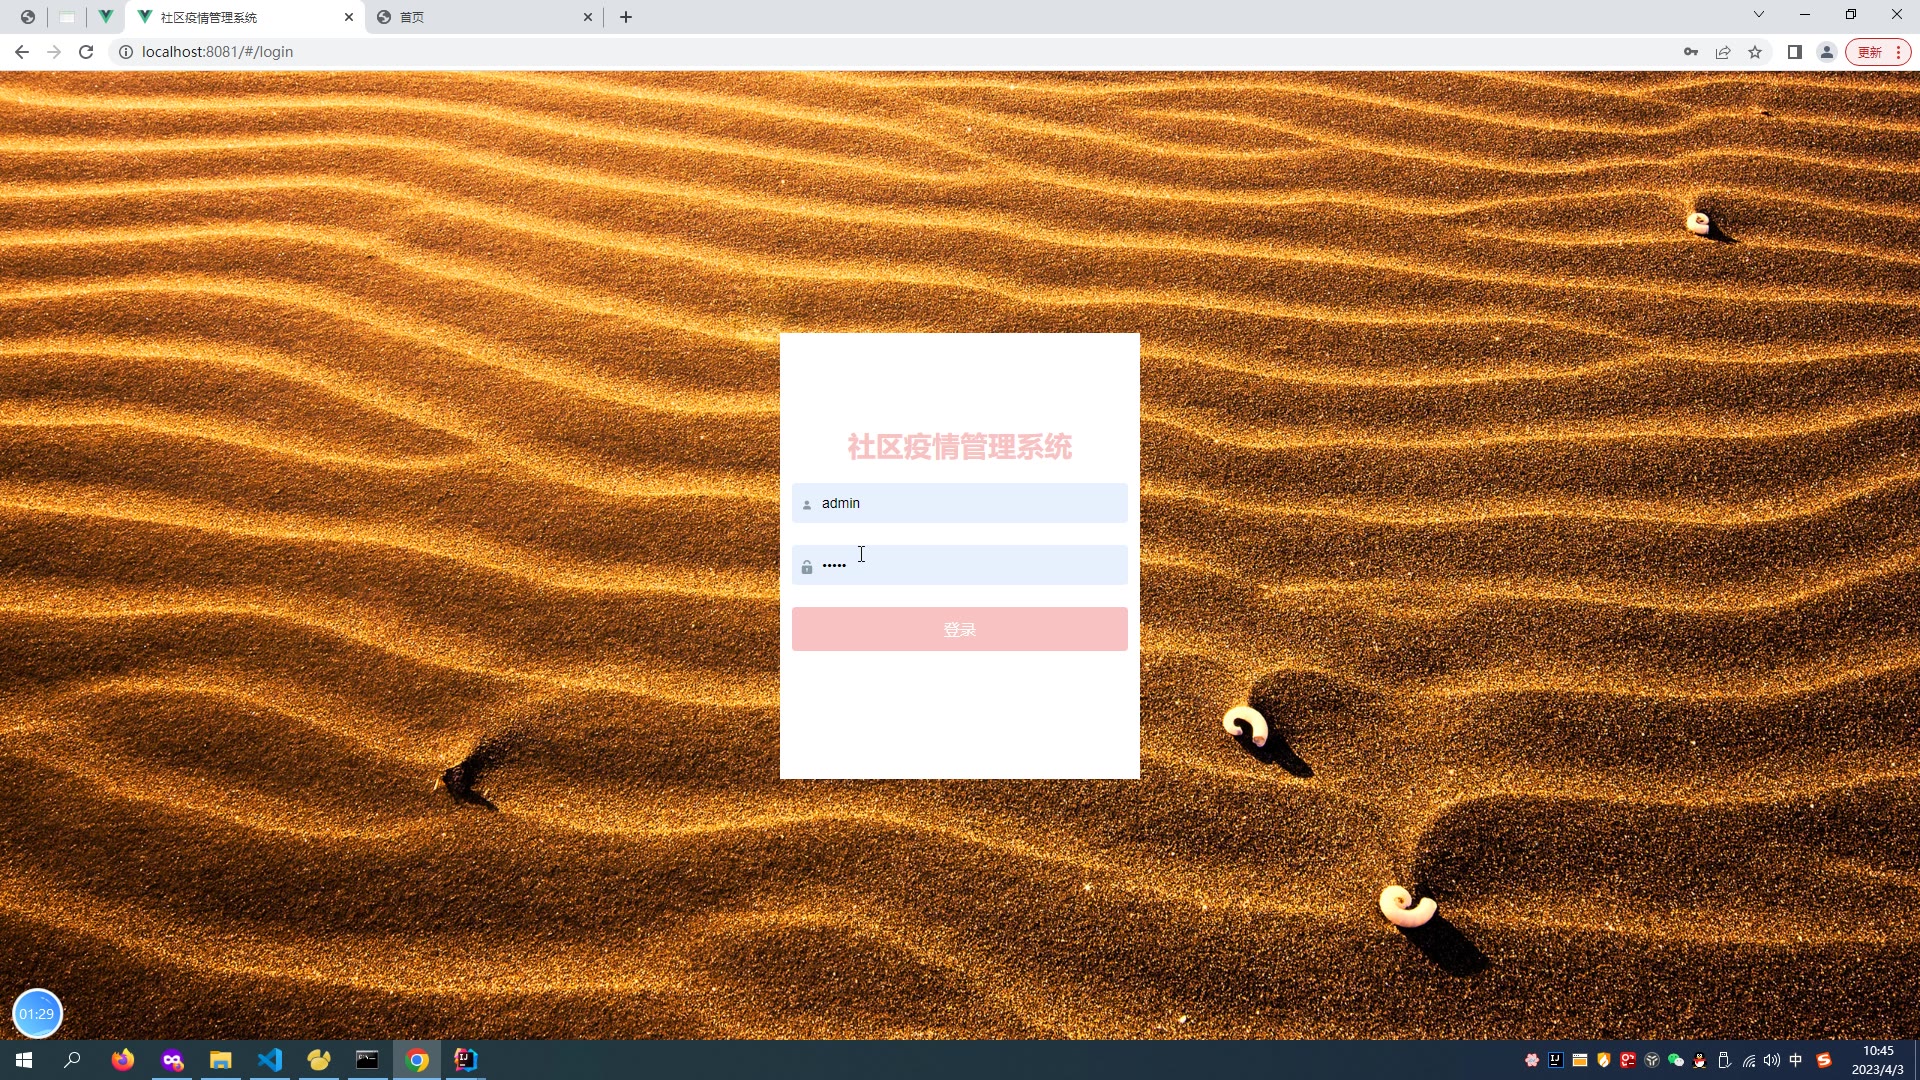
Task: Go back to the previous page
Action: [x=22, y=52]
